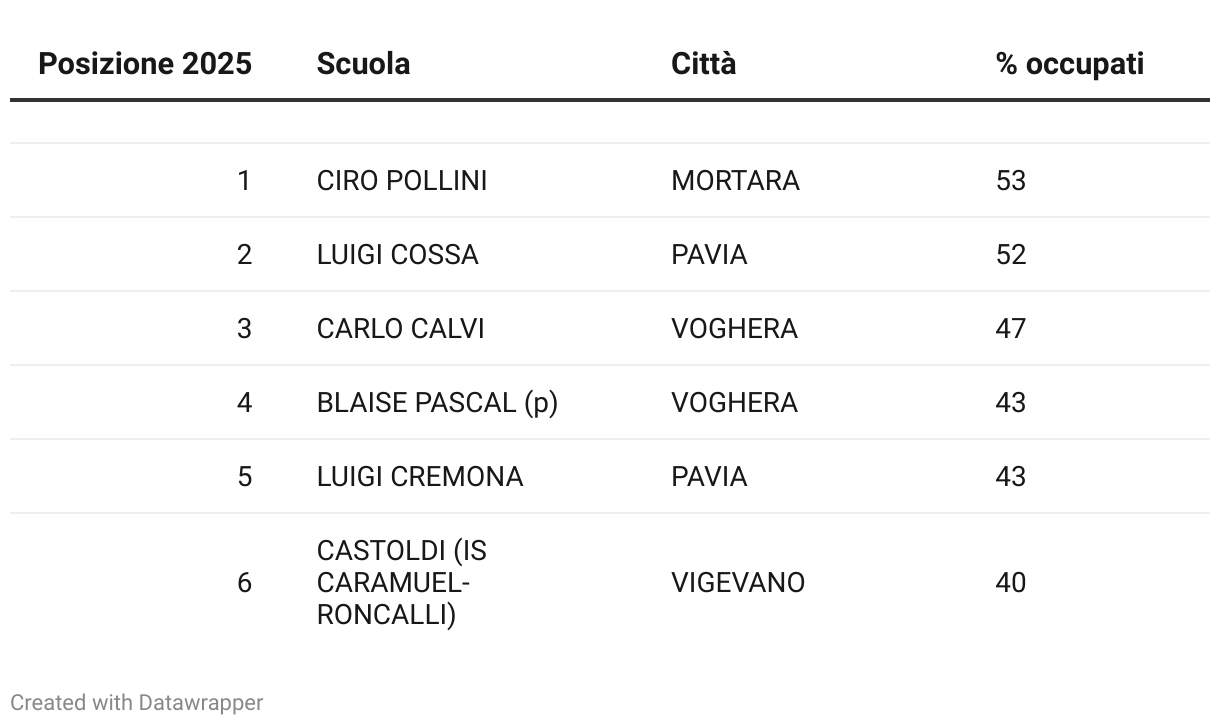Click the % occupati column header

[x=1070, y=64]
